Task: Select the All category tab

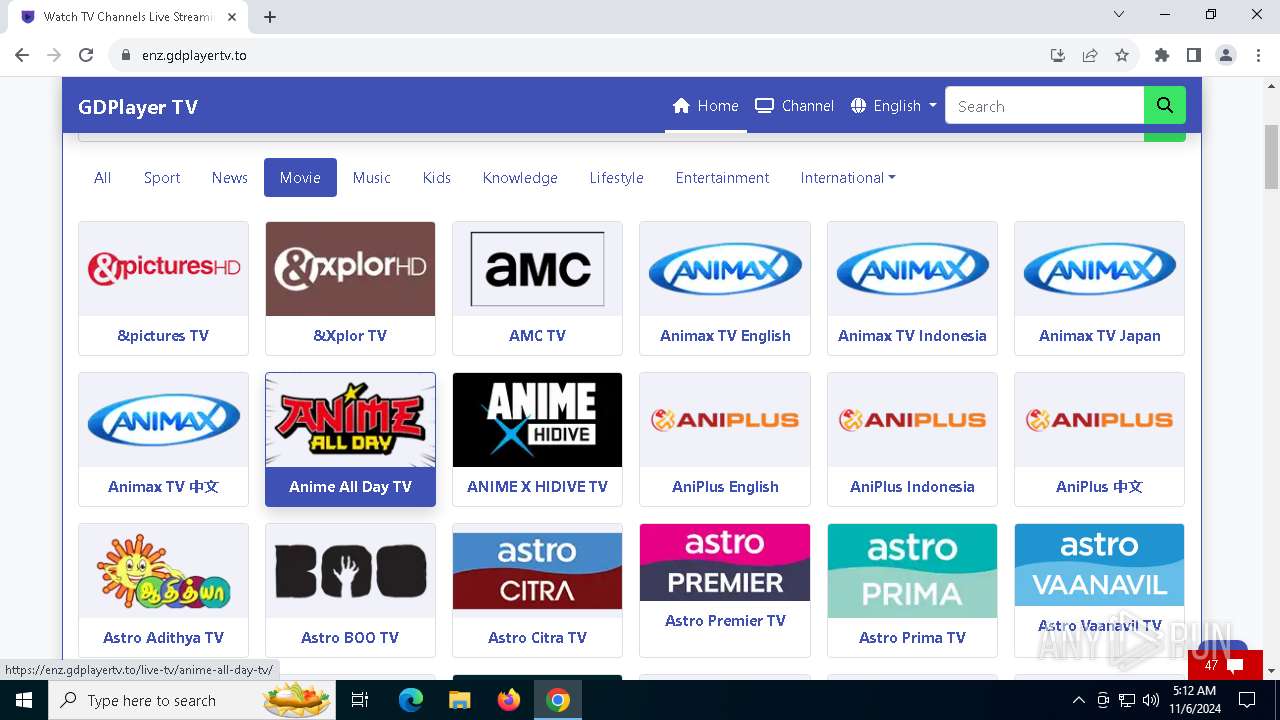Action: [102, 177]
